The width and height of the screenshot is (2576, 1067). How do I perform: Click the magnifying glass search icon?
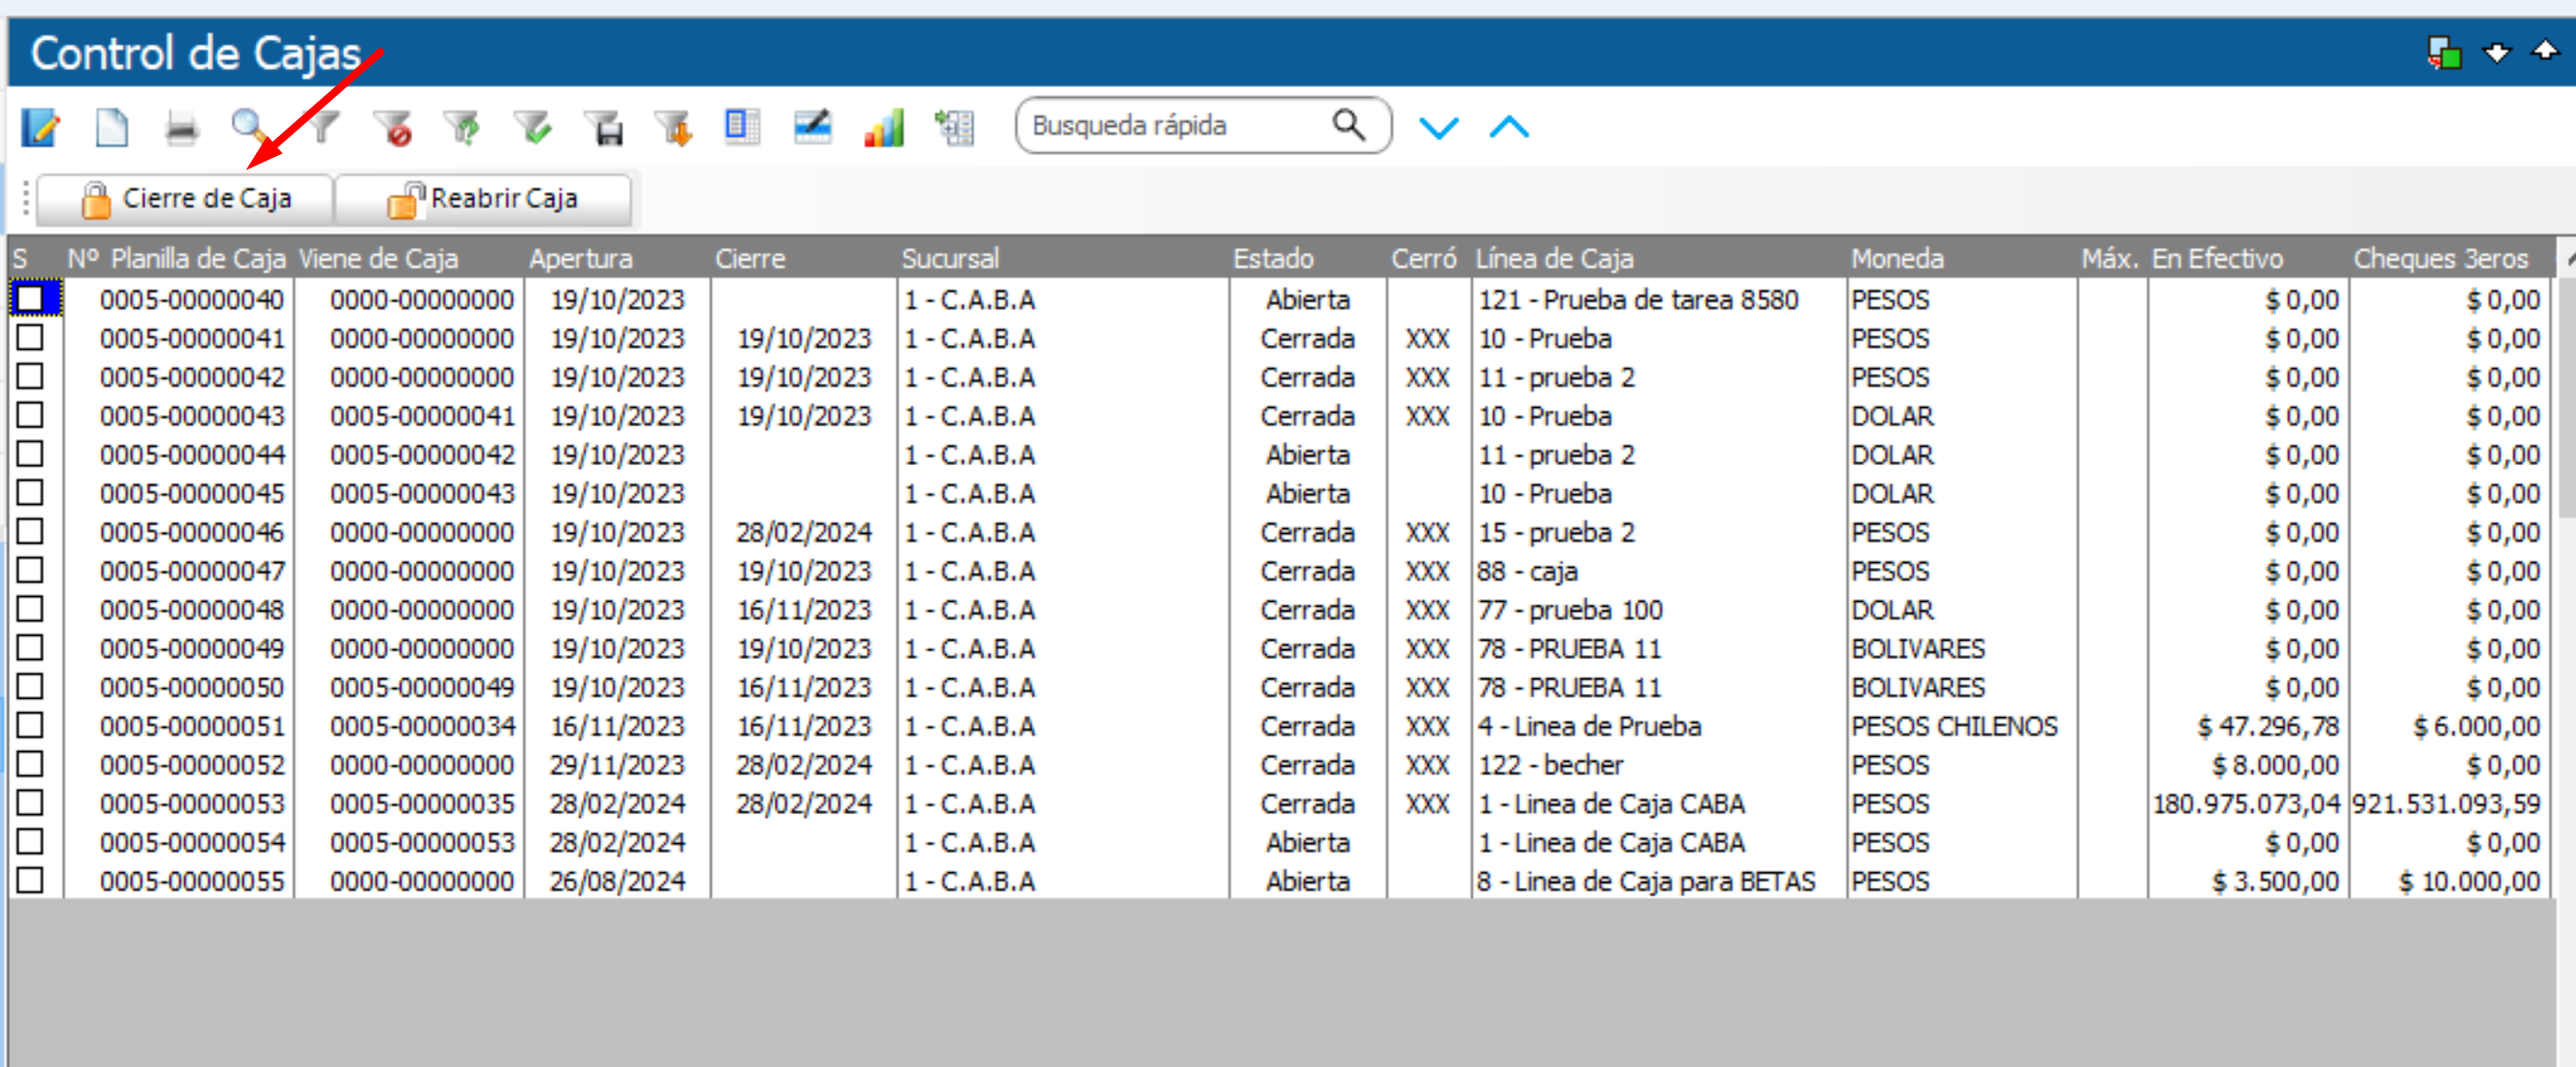click(x=249, y=128)
